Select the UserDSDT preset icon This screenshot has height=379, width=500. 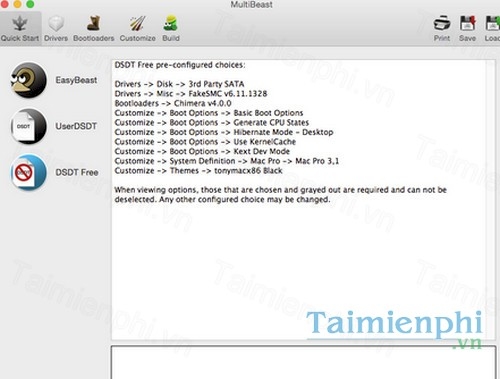click(28, 126)
